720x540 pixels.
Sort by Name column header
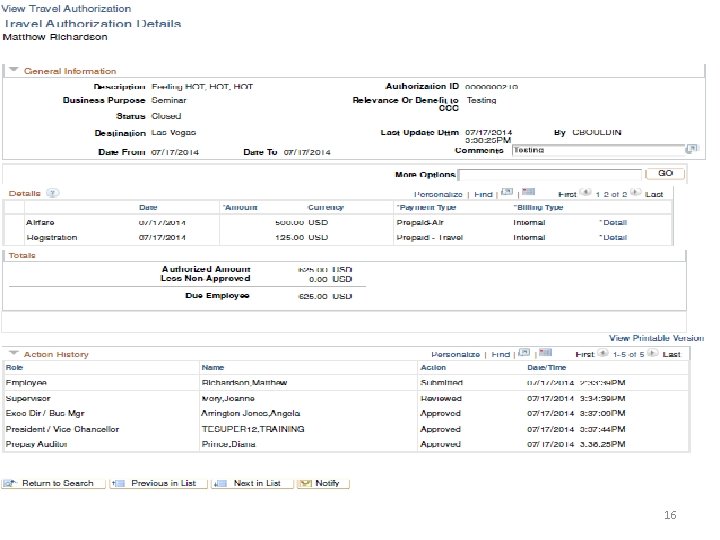pos(213,367)
